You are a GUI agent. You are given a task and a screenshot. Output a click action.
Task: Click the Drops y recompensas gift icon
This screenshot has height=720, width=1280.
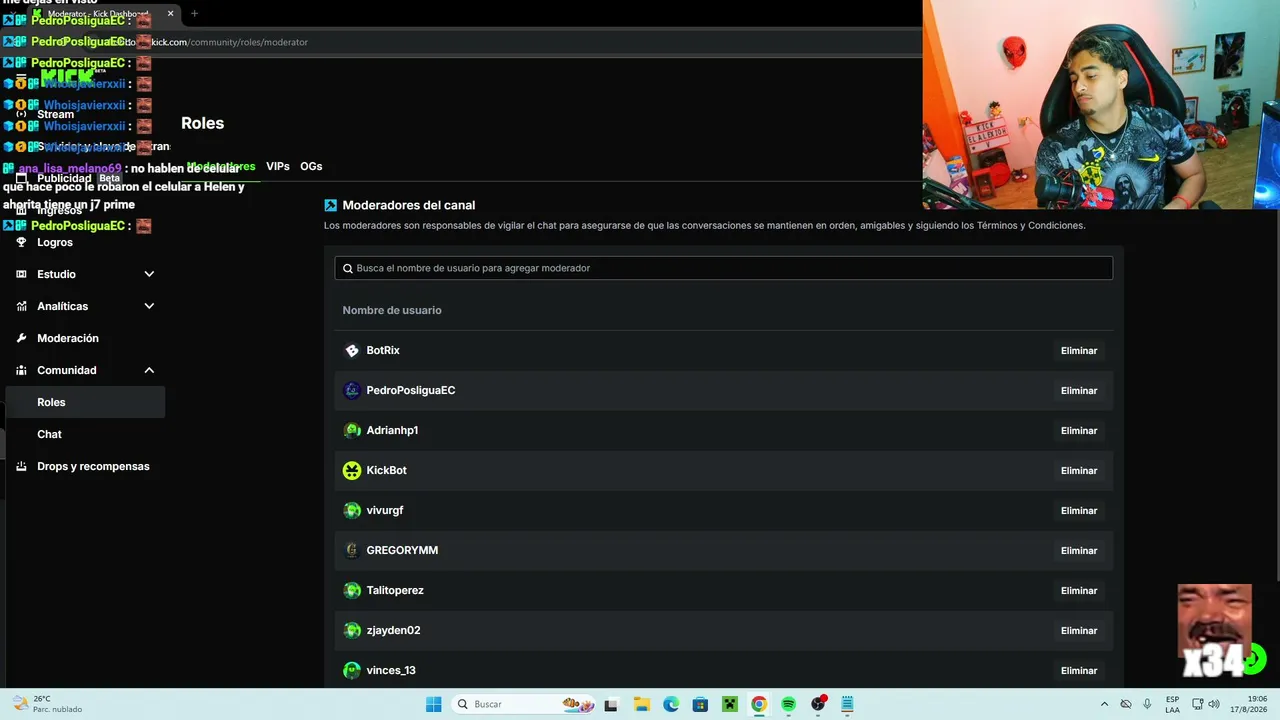(21, 466)
